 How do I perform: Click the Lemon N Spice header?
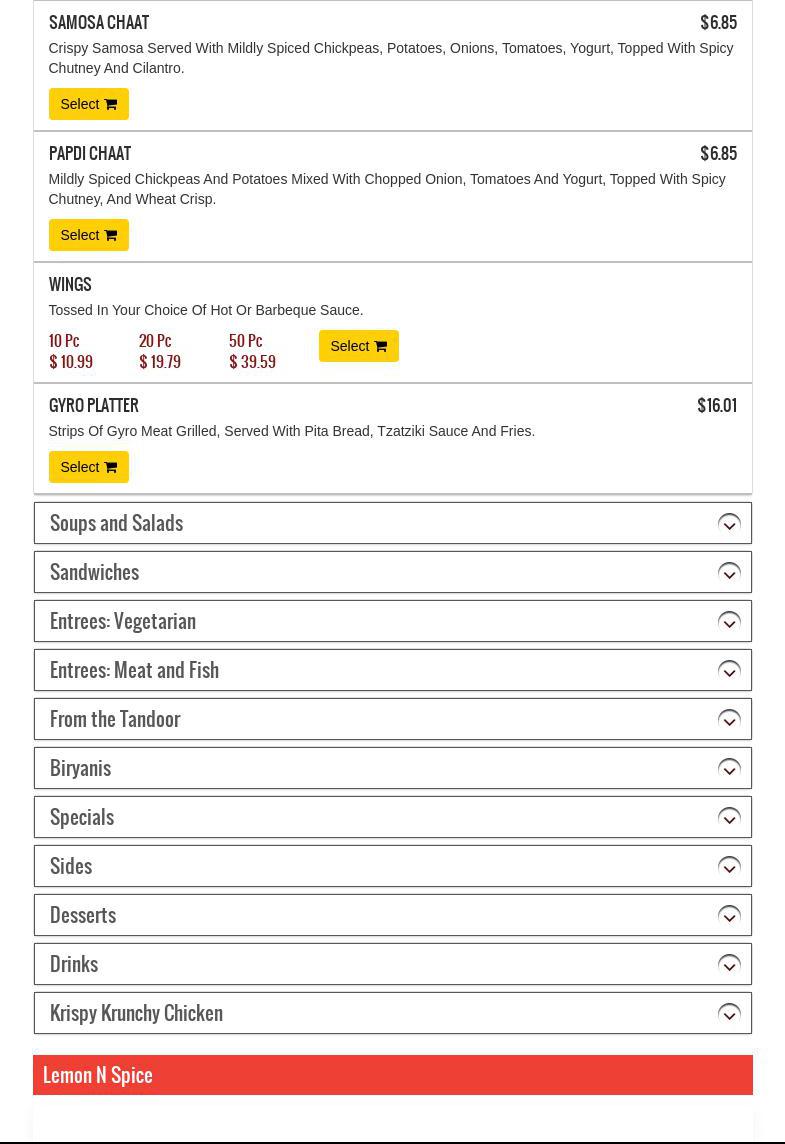tap(98, 1075)
